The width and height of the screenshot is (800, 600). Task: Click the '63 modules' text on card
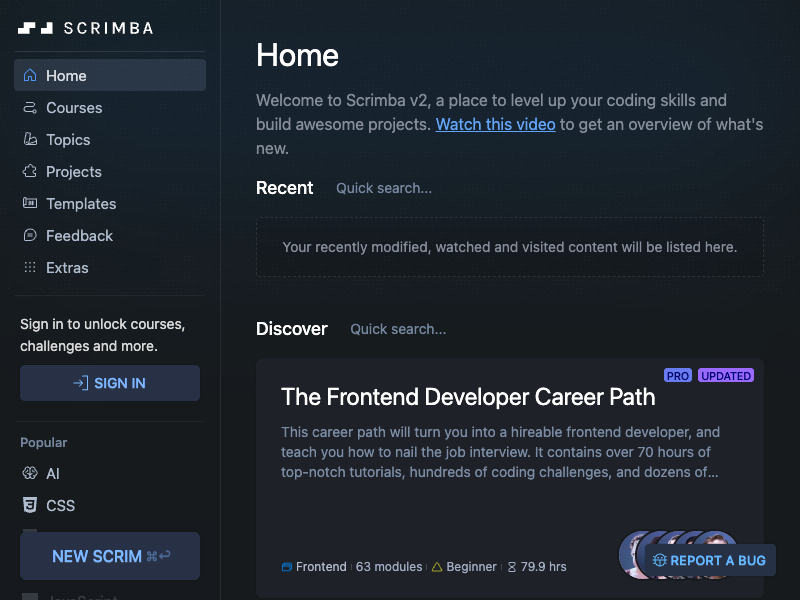click(x=389, y=567)
